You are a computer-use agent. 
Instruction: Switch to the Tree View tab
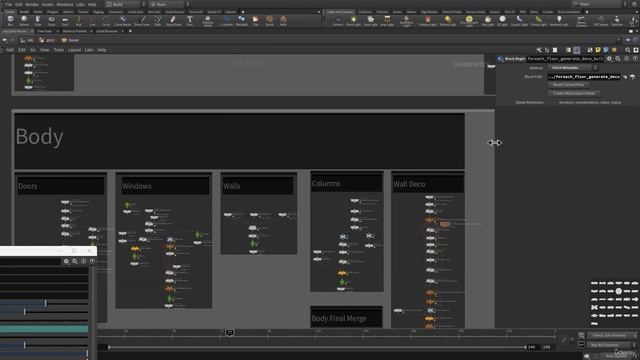click(44, 31)
